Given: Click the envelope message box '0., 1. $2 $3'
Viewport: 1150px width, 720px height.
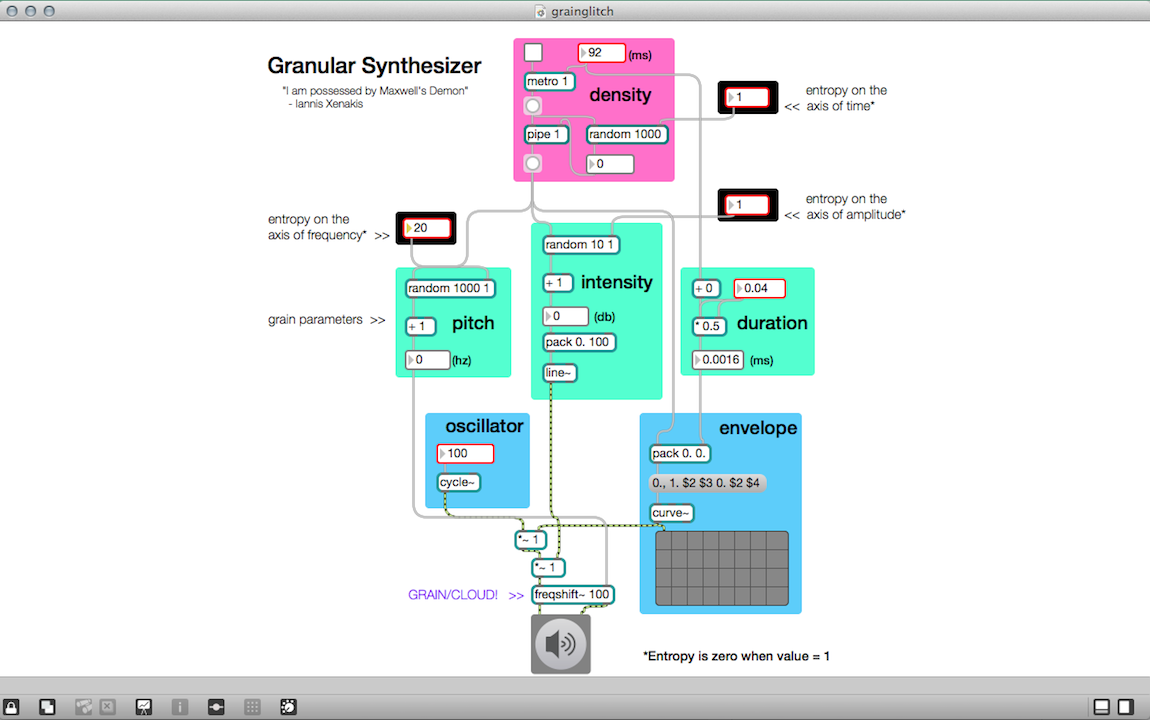Looking at the screenshot, I should [706, 483].
